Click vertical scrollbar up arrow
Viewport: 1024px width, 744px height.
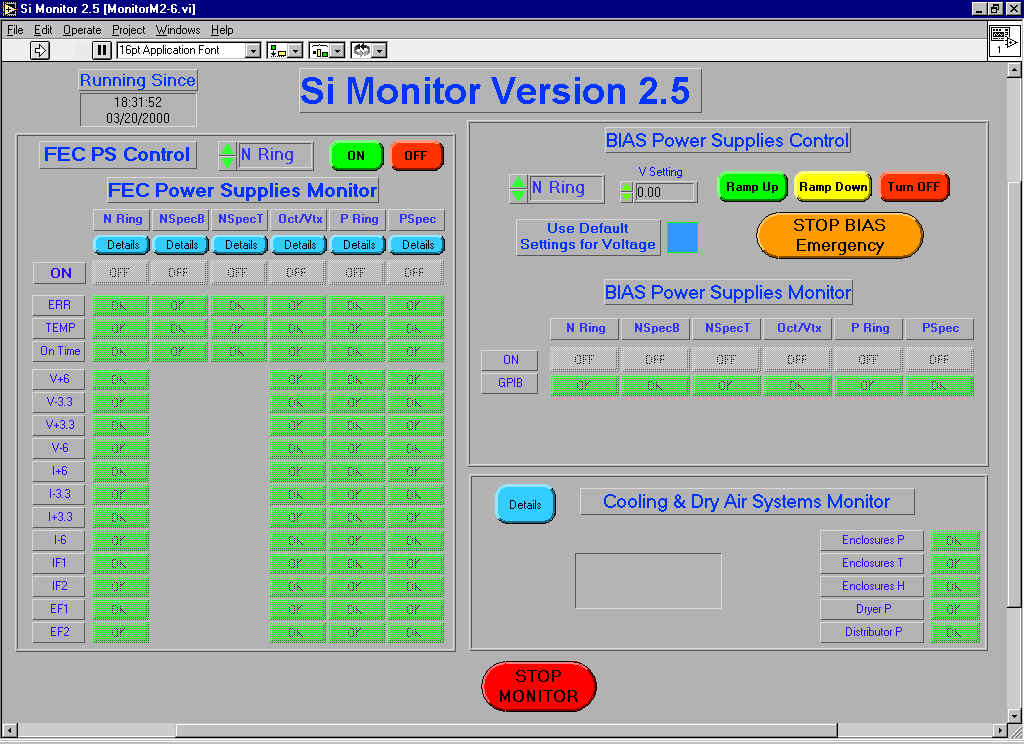(x=1014, y=69)
